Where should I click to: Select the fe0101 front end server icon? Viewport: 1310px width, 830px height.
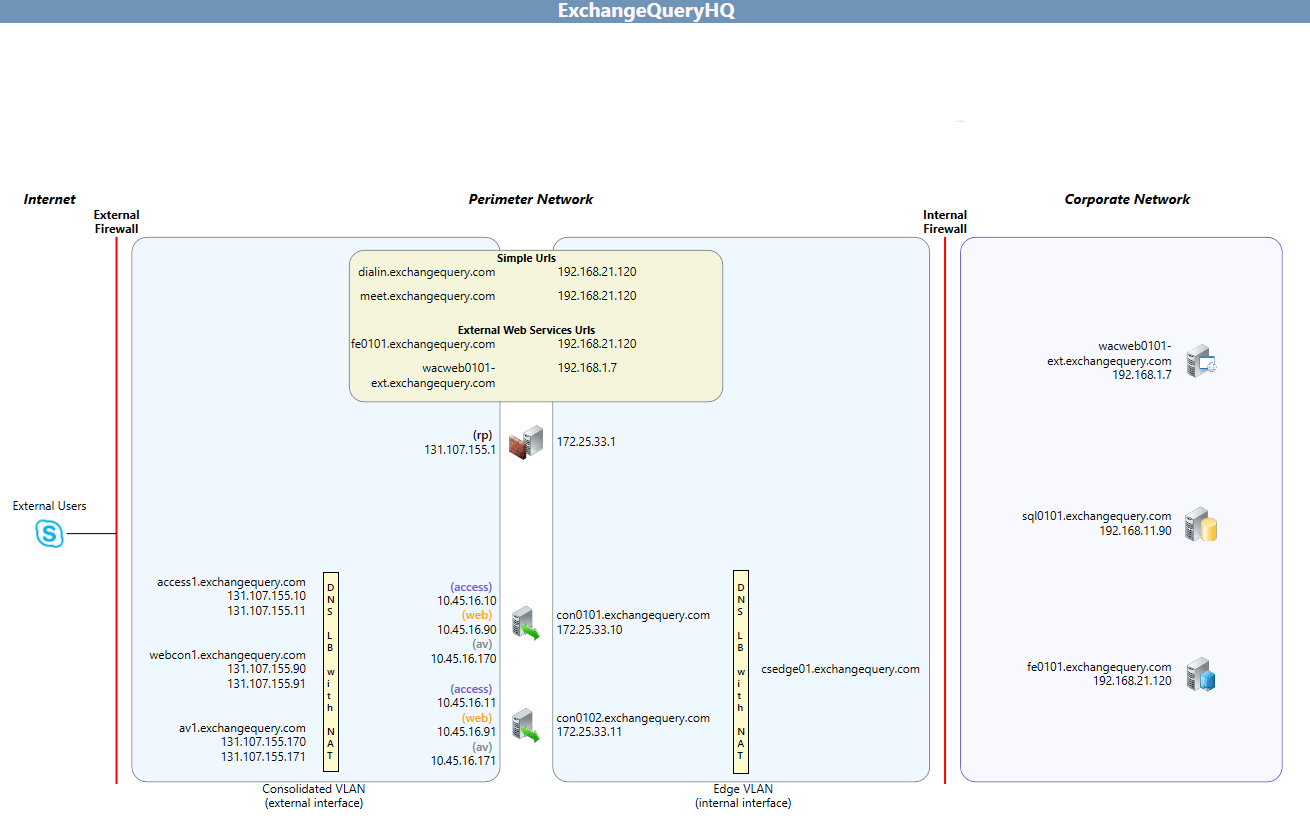pyautogui.click(x=1200, y=674)
